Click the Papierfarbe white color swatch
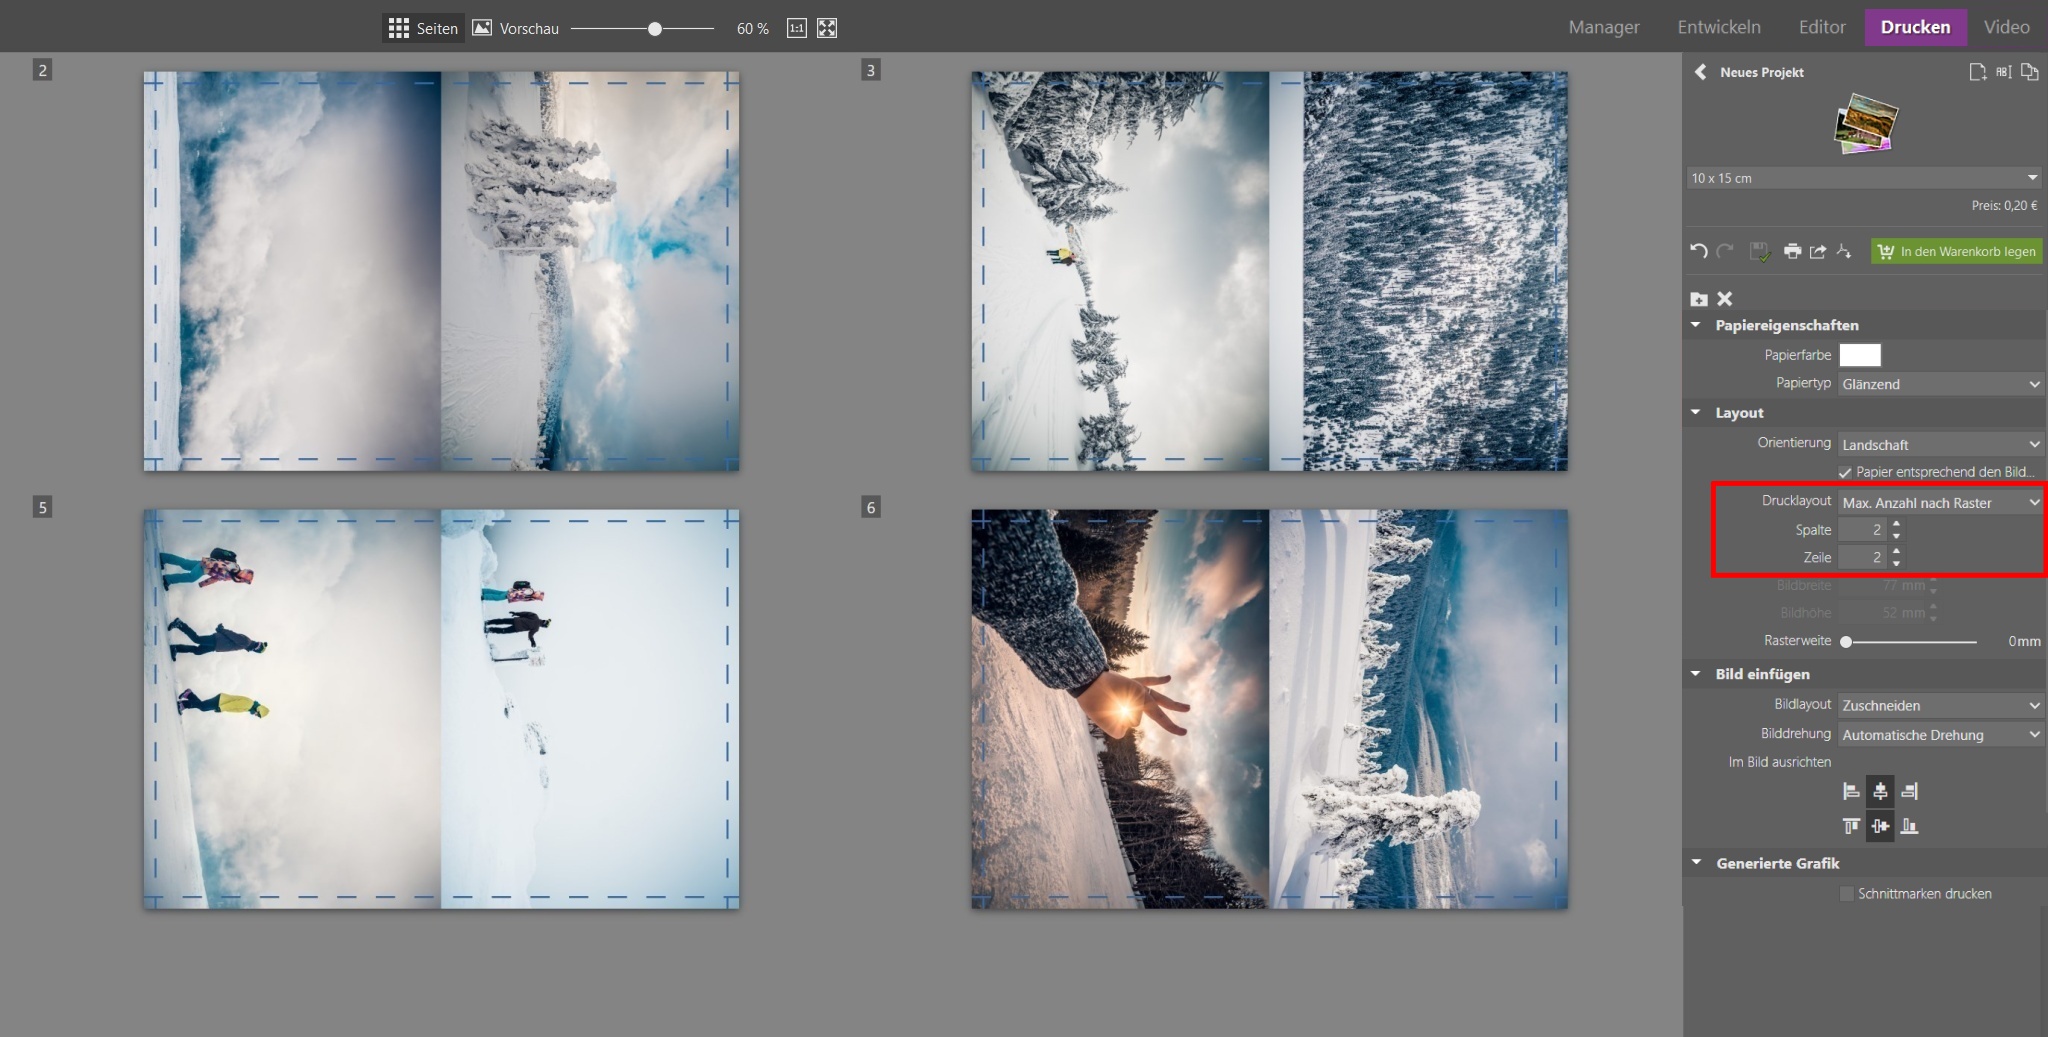Image resolution: width=2048 pixels, height=1037 pixels. (1860, 355)
